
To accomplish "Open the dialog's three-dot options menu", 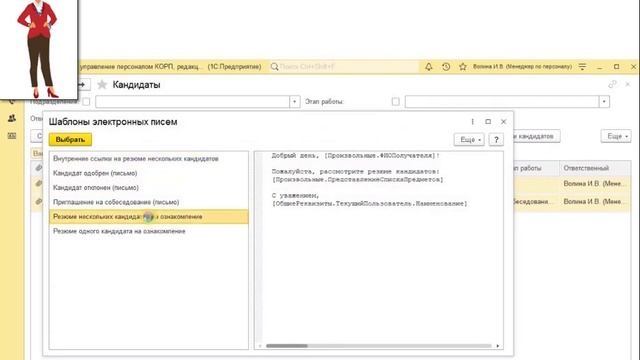I will [x=472, y=122].
